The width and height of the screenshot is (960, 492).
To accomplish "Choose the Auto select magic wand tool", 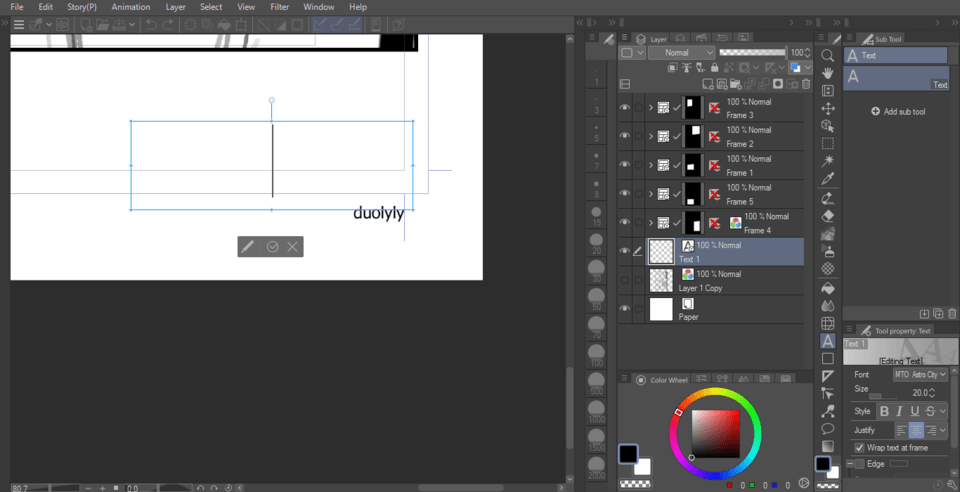I will click(827, 161).
